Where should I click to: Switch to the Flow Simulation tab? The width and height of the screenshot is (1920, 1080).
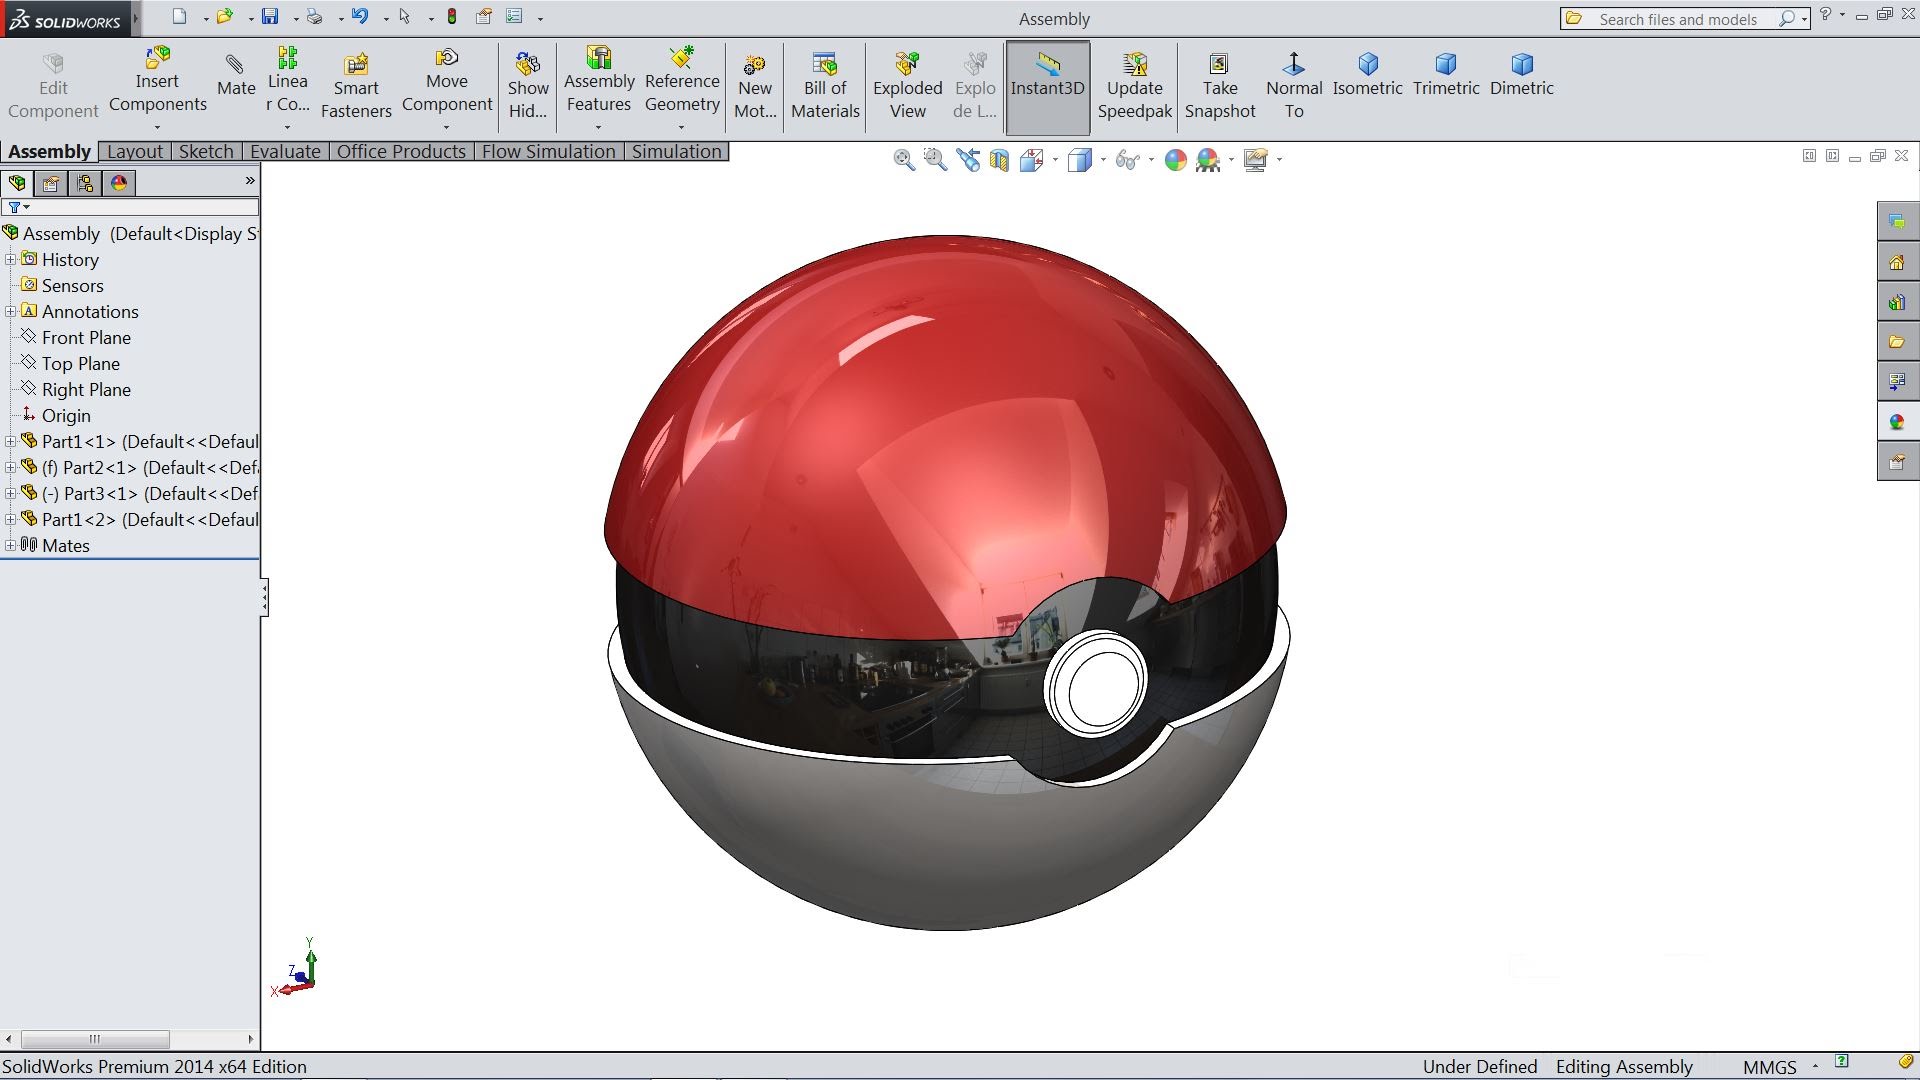coord(549,151)
